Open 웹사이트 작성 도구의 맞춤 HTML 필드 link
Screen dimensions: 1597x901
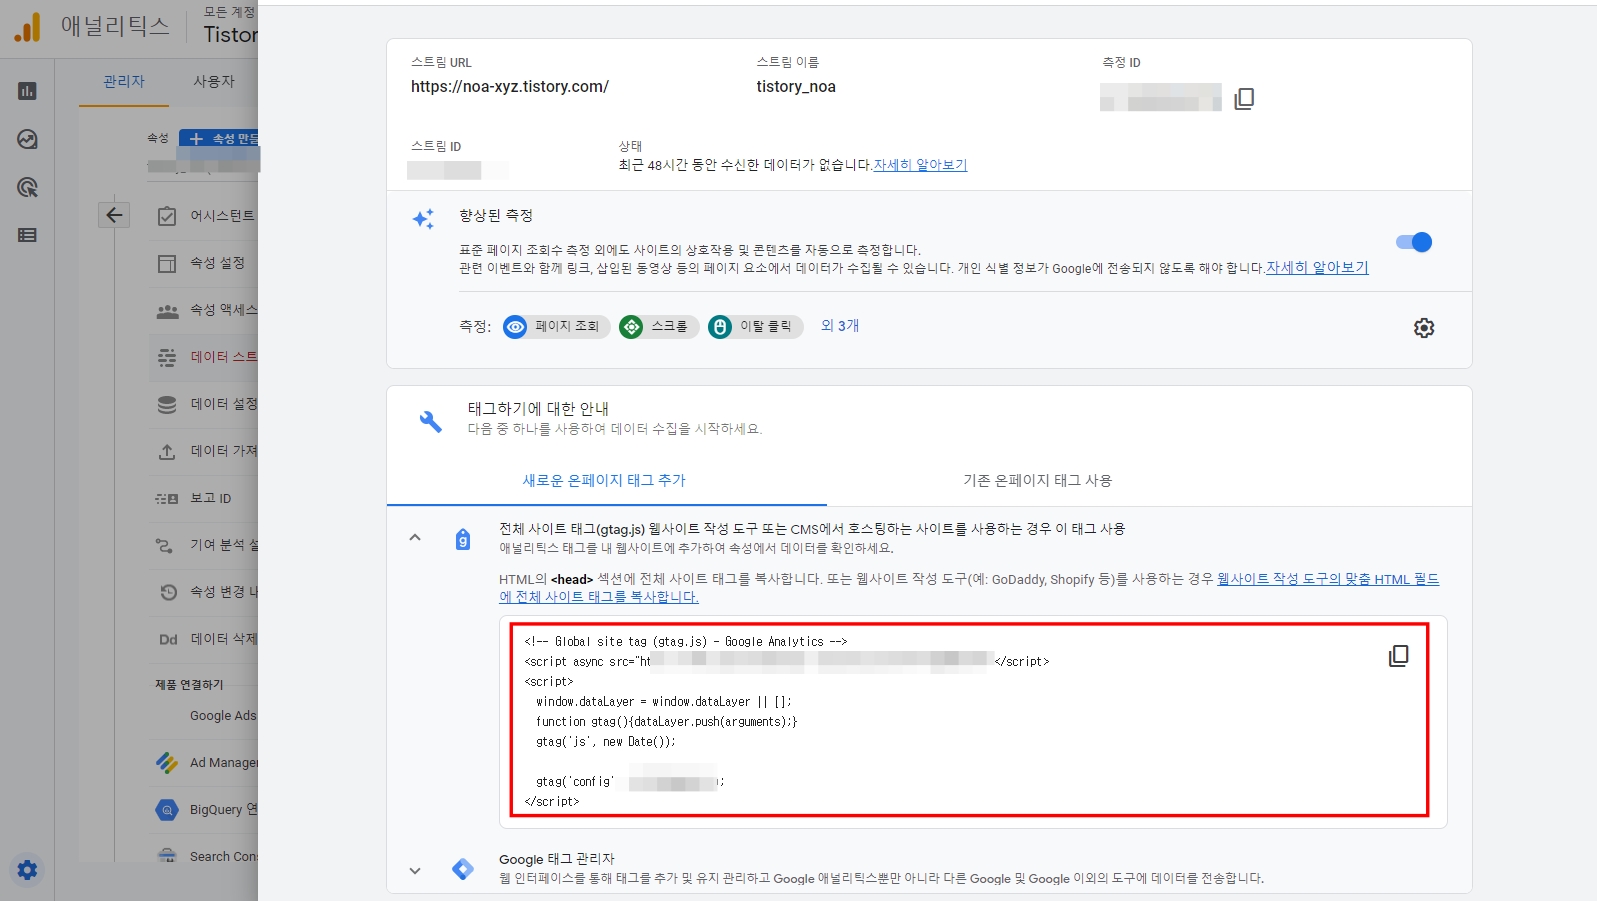tap(969, 588)
